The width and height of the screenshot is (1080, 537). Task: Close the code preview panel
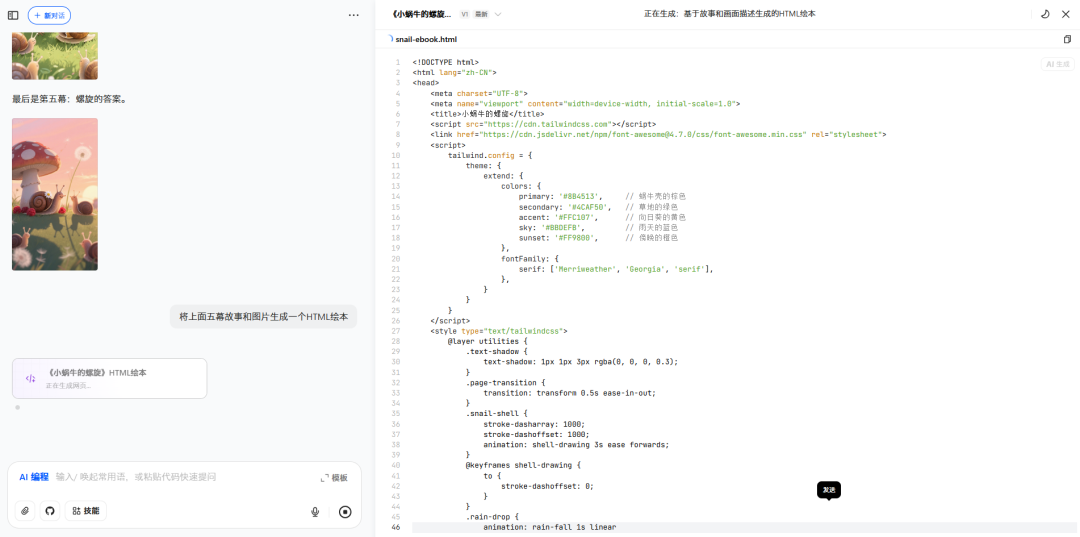tap(1066, 14)
